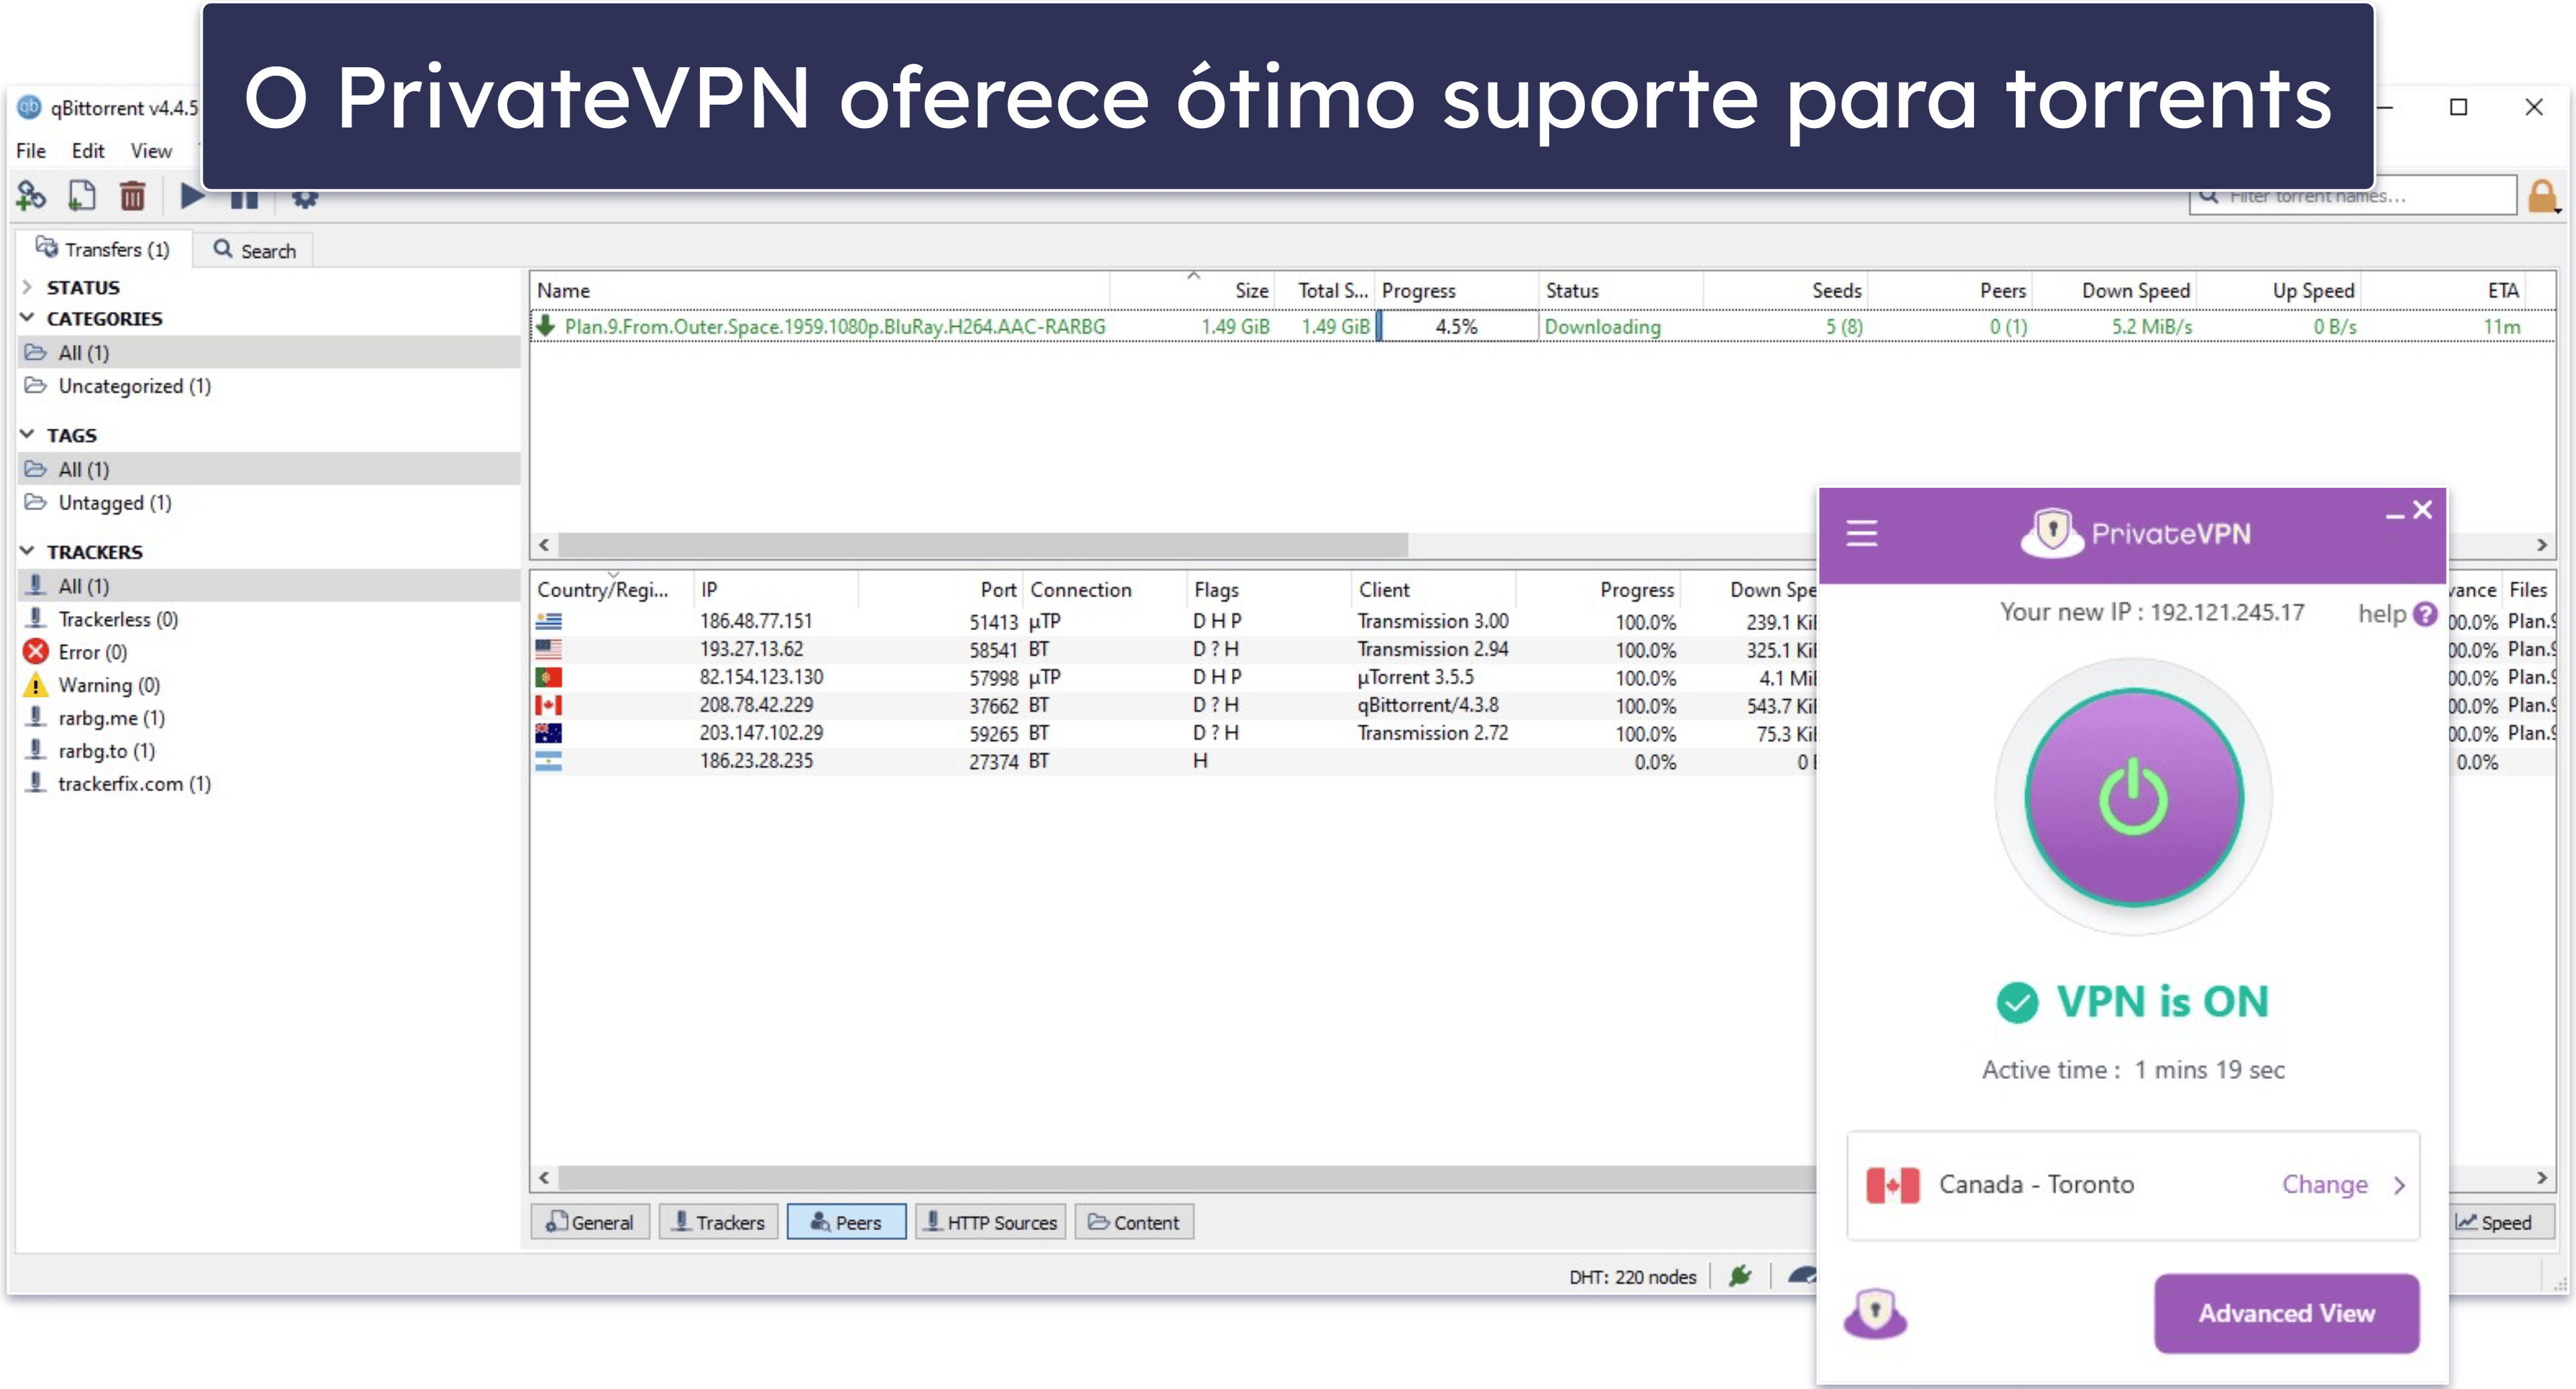Open the General details tab

[x=590, y=1222]
